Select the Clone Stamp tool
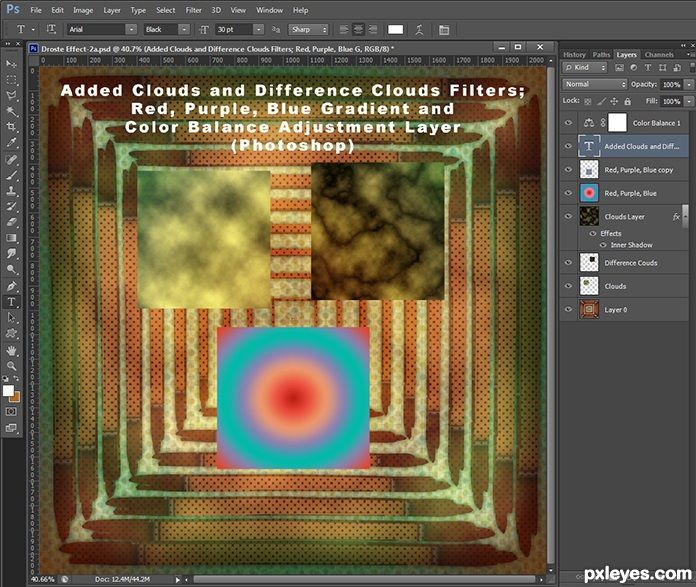This screenshot has height=587, width=696. [x=11, y=191]
